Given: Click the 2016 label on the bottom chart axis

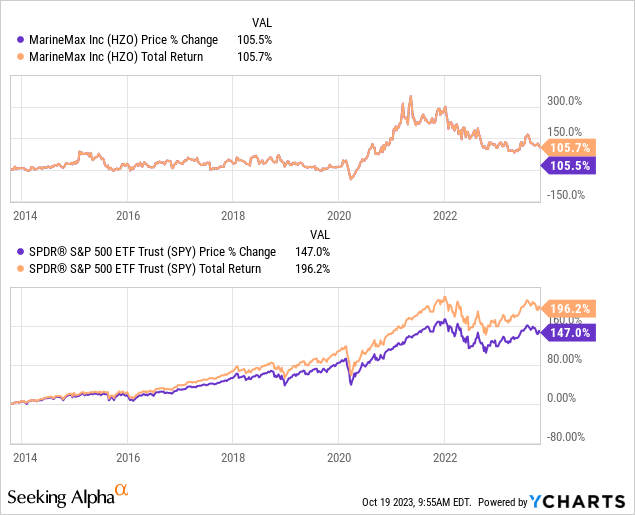Looking at the screenshot, I should pyautogui.click(x=127, y=454).
